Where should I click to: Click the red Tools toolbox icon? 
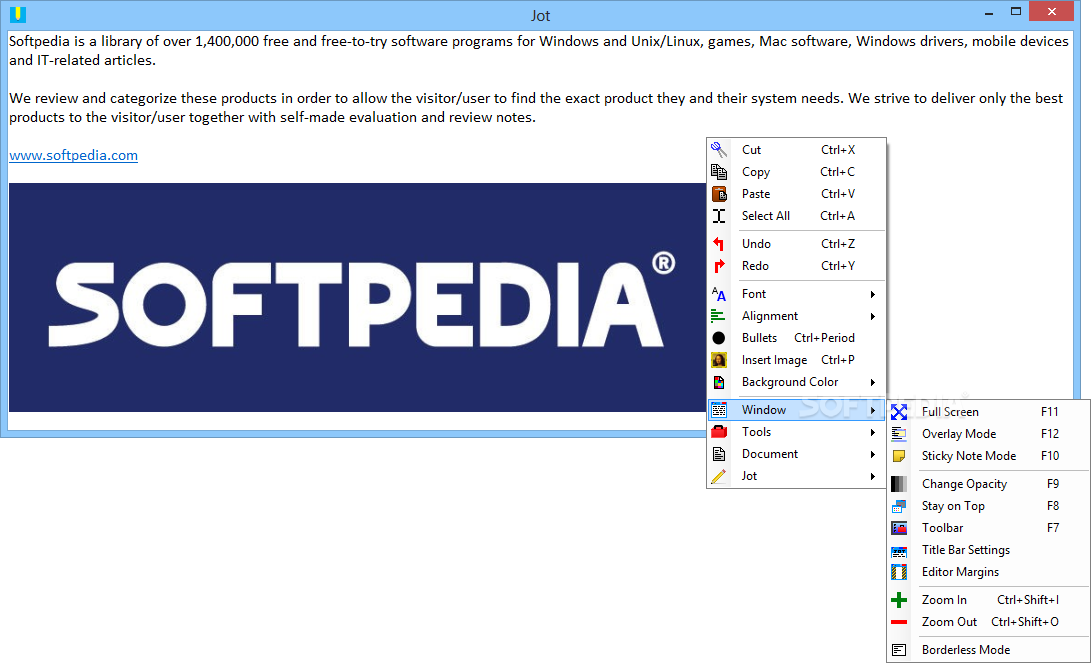click(x=719, y=432)
